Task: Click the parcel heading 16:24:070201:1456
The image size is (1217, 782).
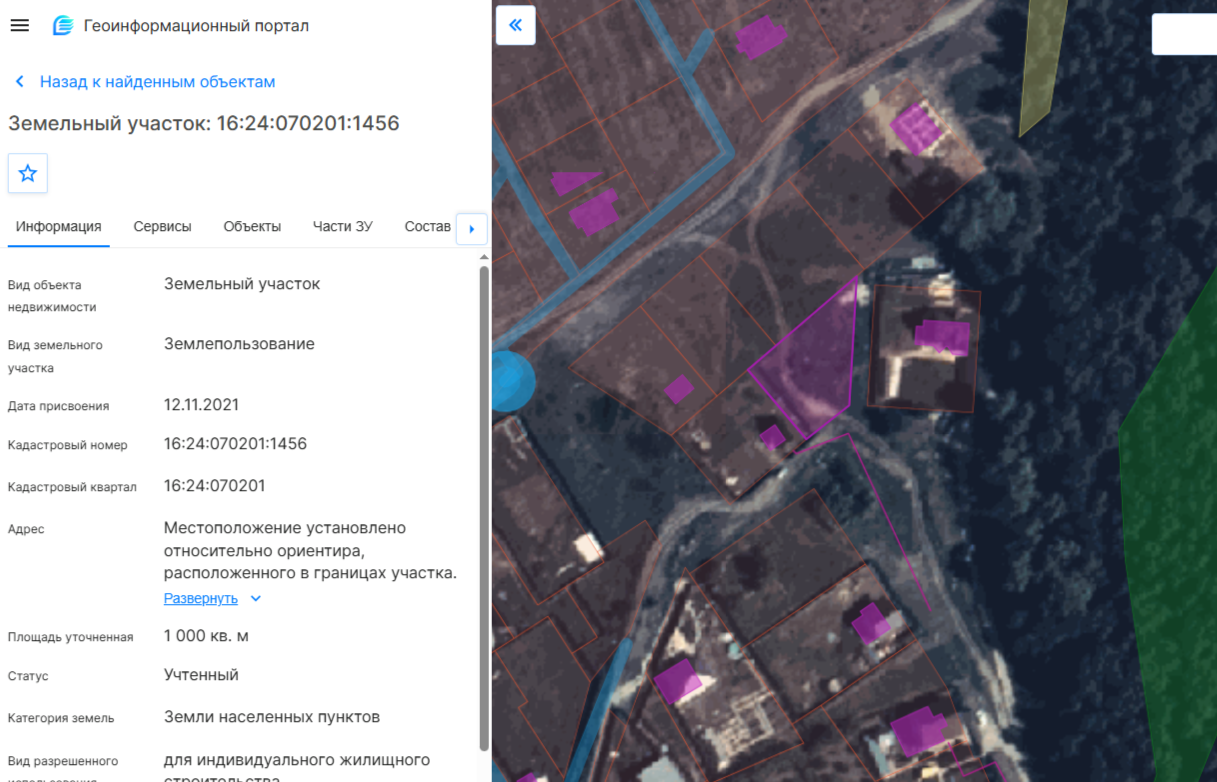Action: point(204,123)
